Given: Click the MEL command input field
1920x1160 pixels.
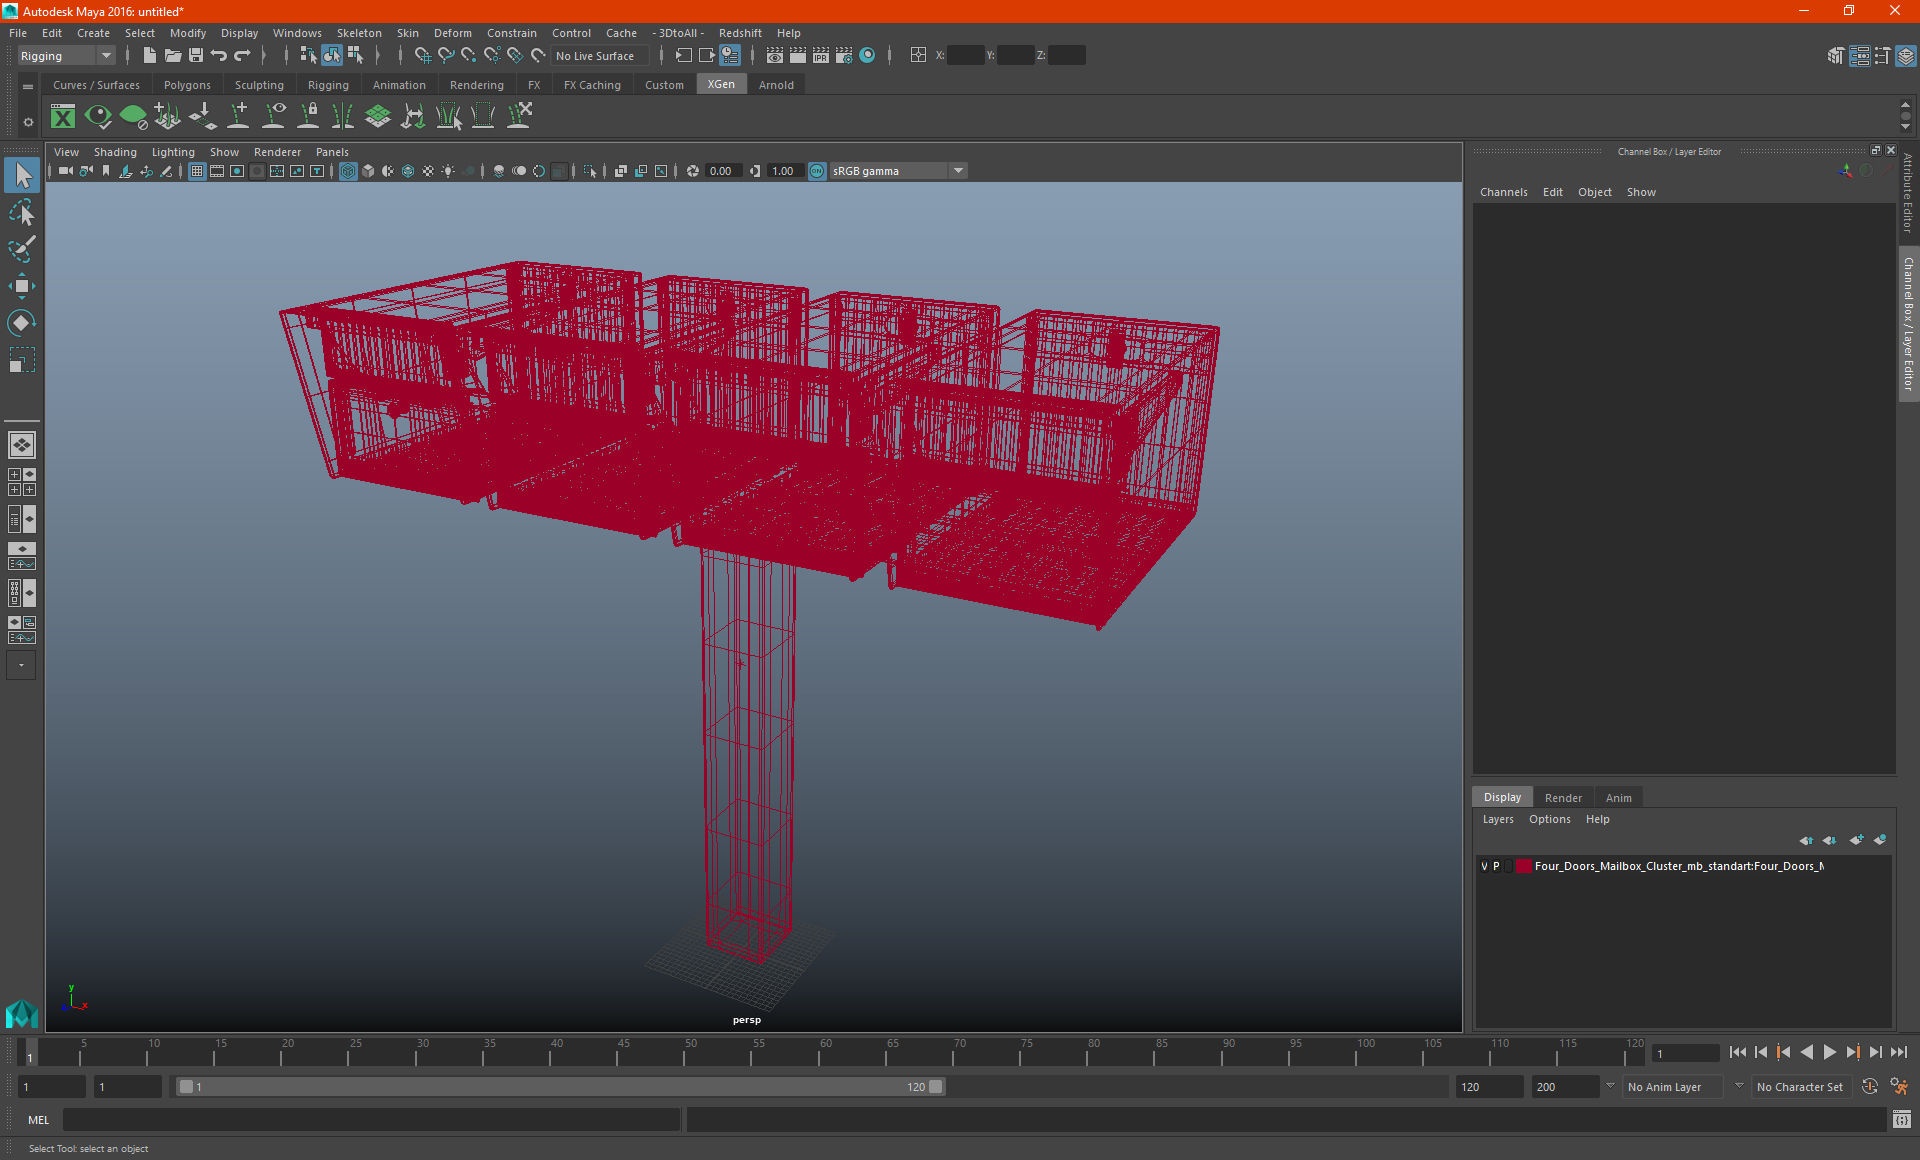Looking at the screenshot, I should coord(371,1120).
